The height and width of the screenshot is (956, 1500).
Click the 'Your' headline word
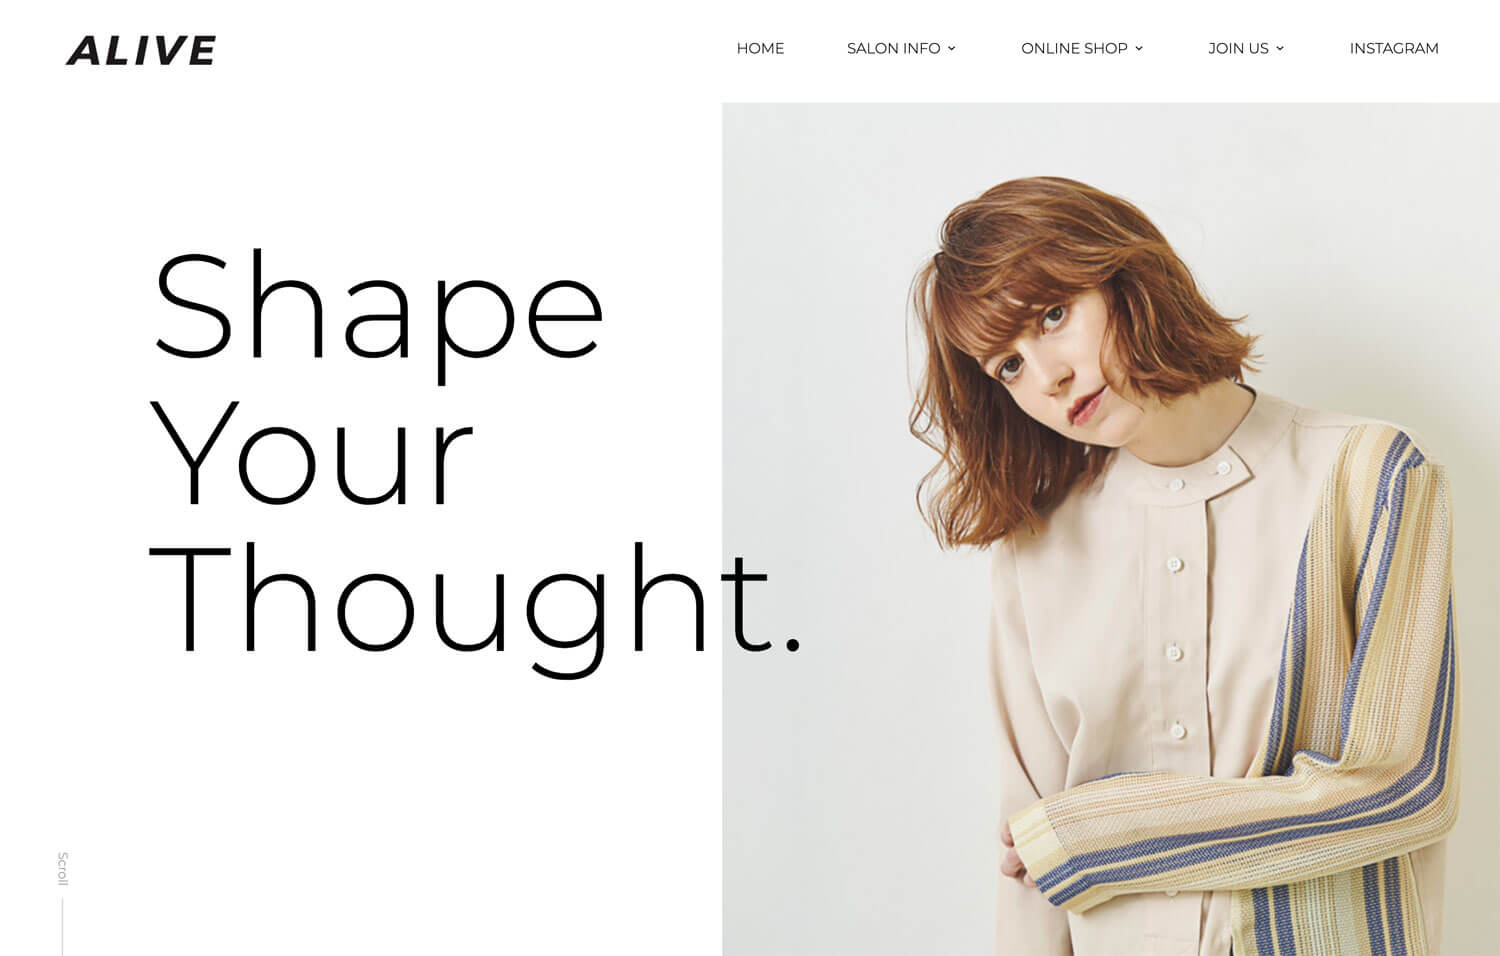point(311,455)
